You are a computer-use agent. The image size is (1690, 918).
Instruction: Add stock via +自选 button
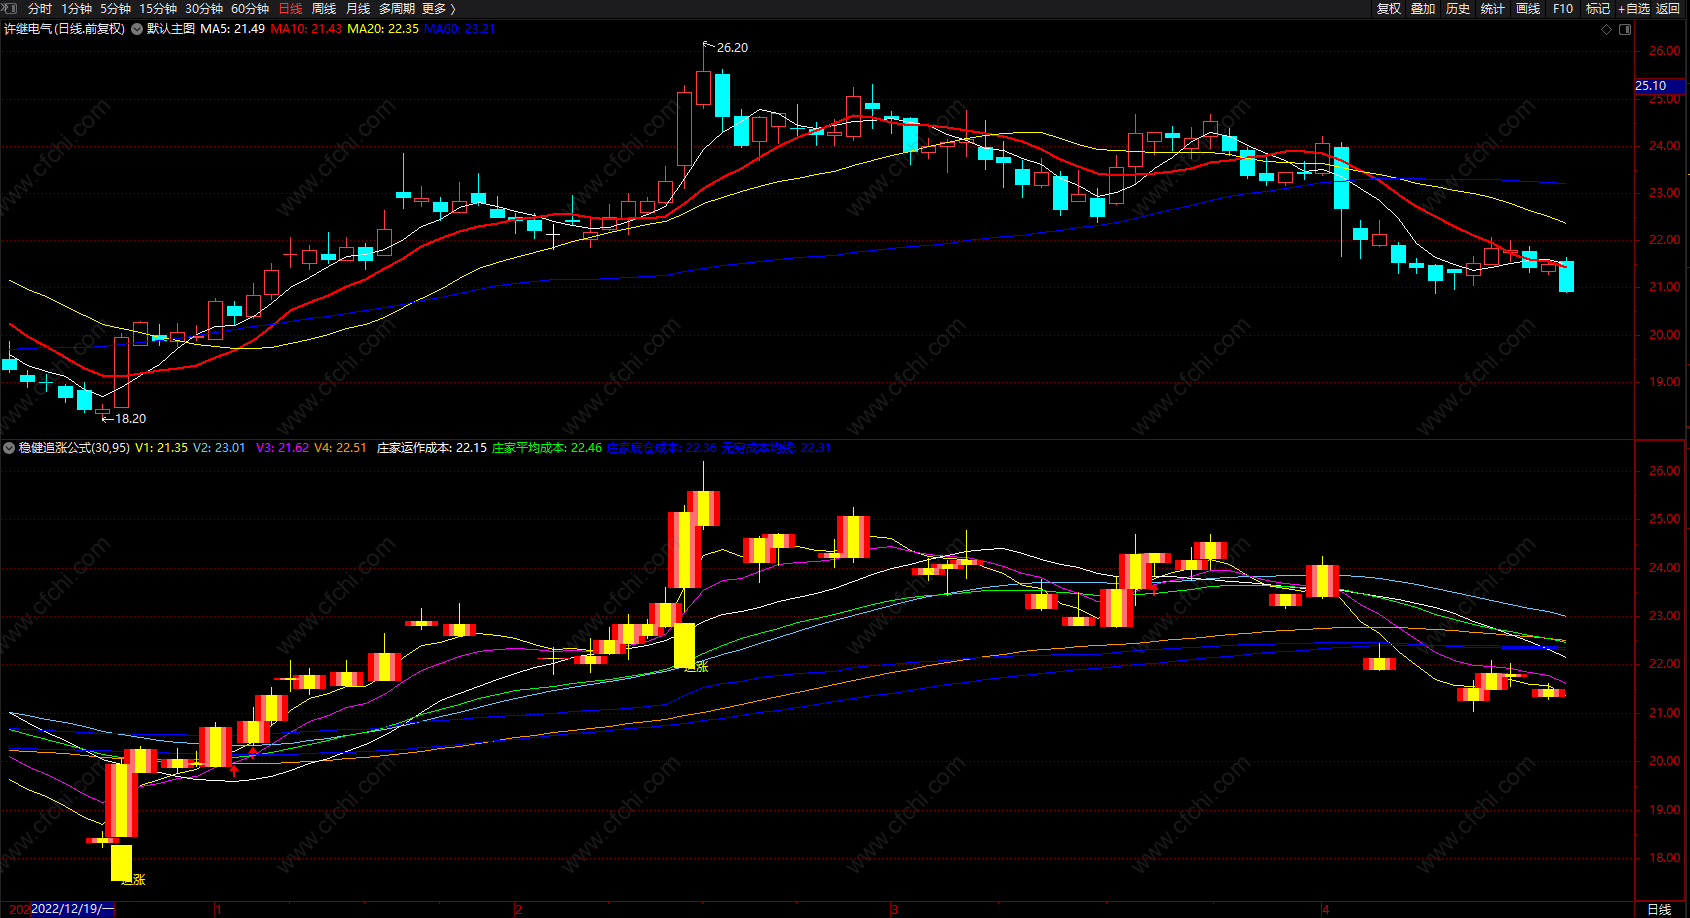(x=1634, y=9)
